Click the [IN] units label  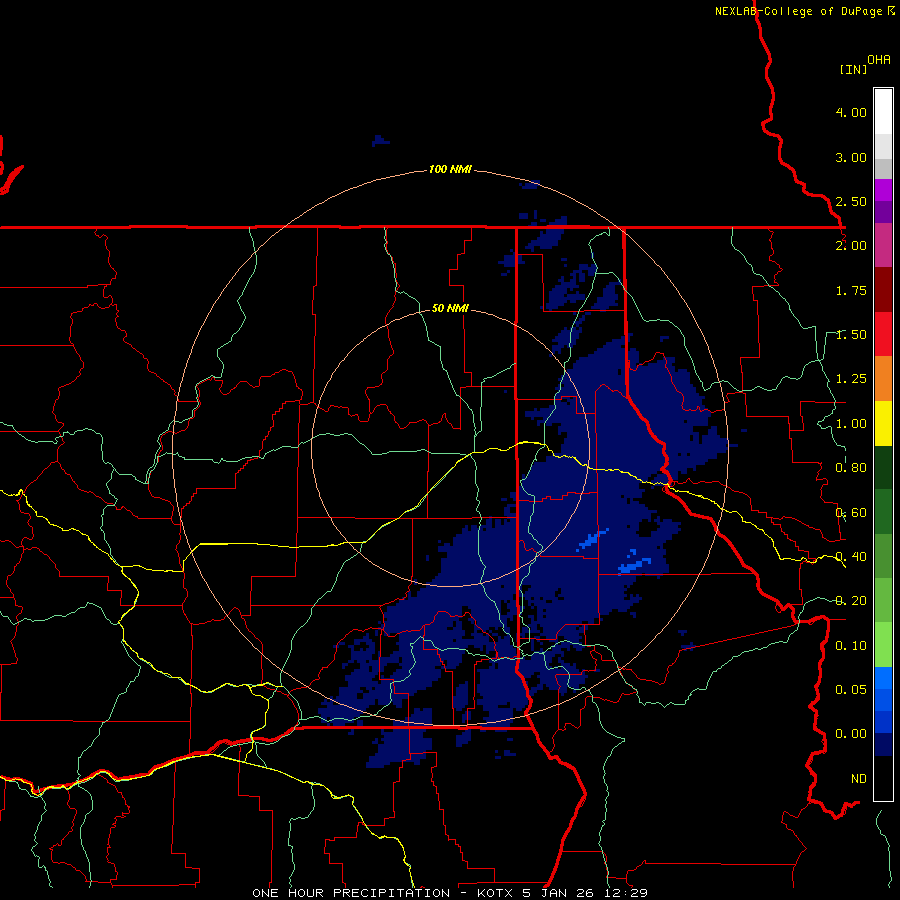coord(853,69)
